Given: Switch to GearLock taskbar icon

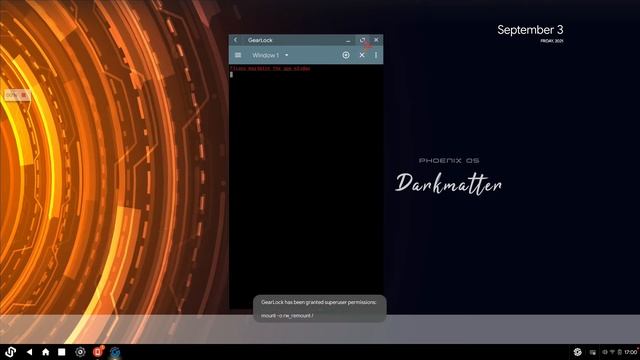Looking at the screenshot, I should (115, 352).
